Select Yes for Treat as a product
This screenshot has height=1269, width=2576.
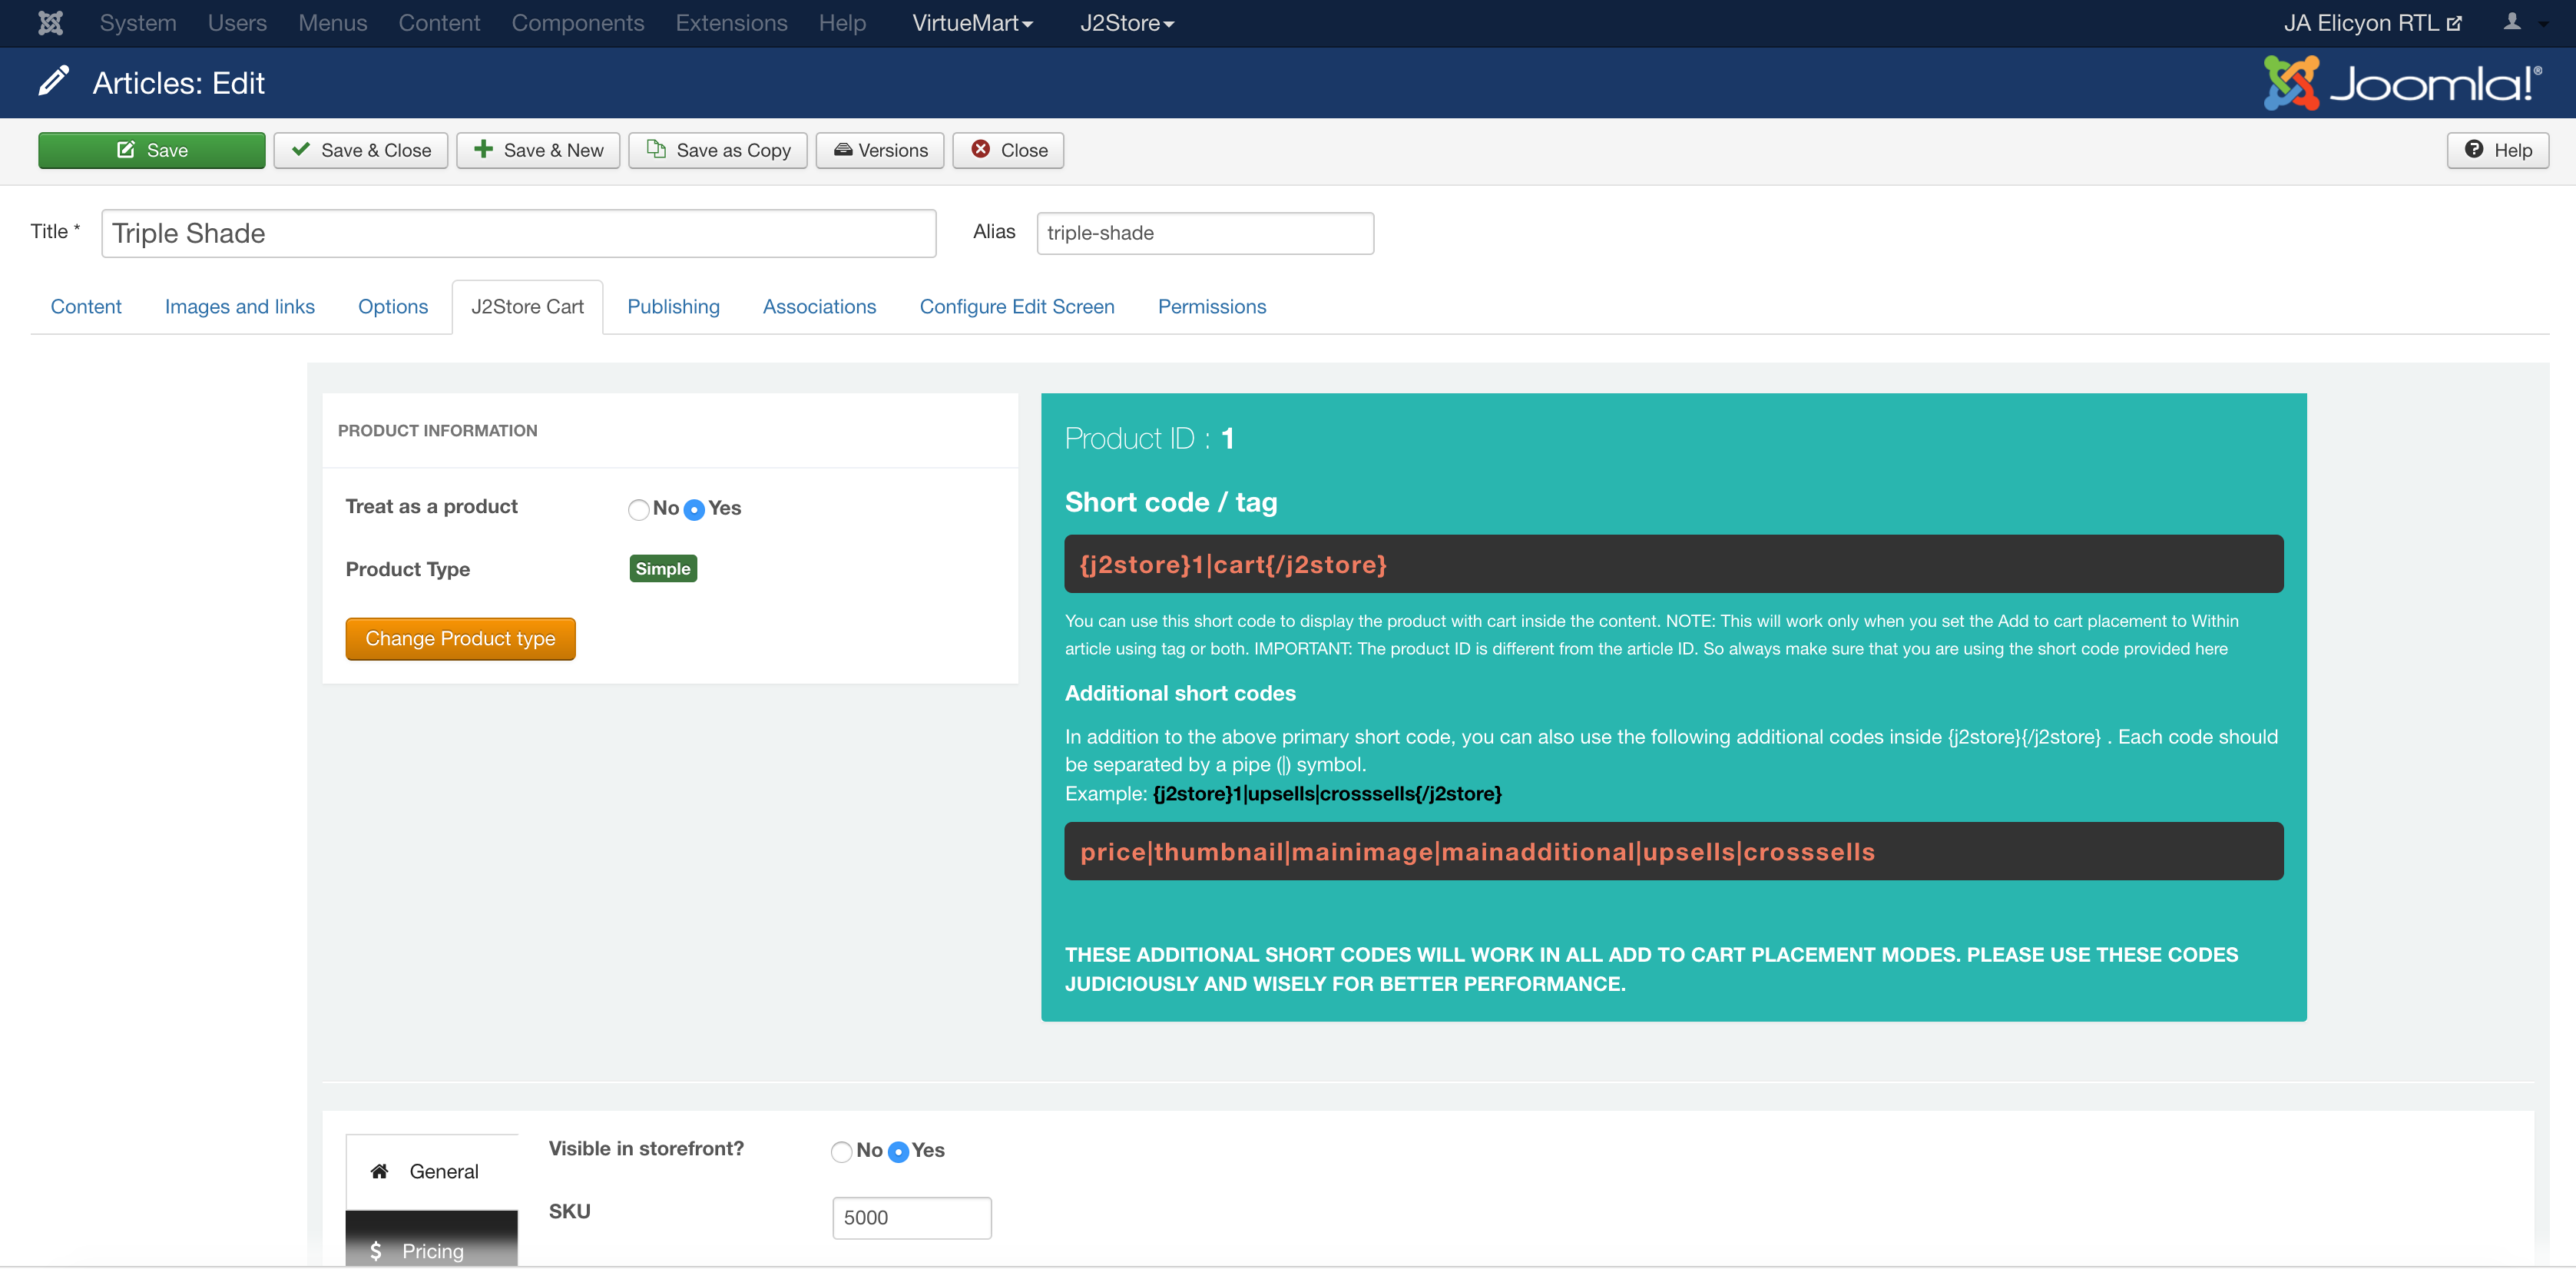tap(694, 510)
